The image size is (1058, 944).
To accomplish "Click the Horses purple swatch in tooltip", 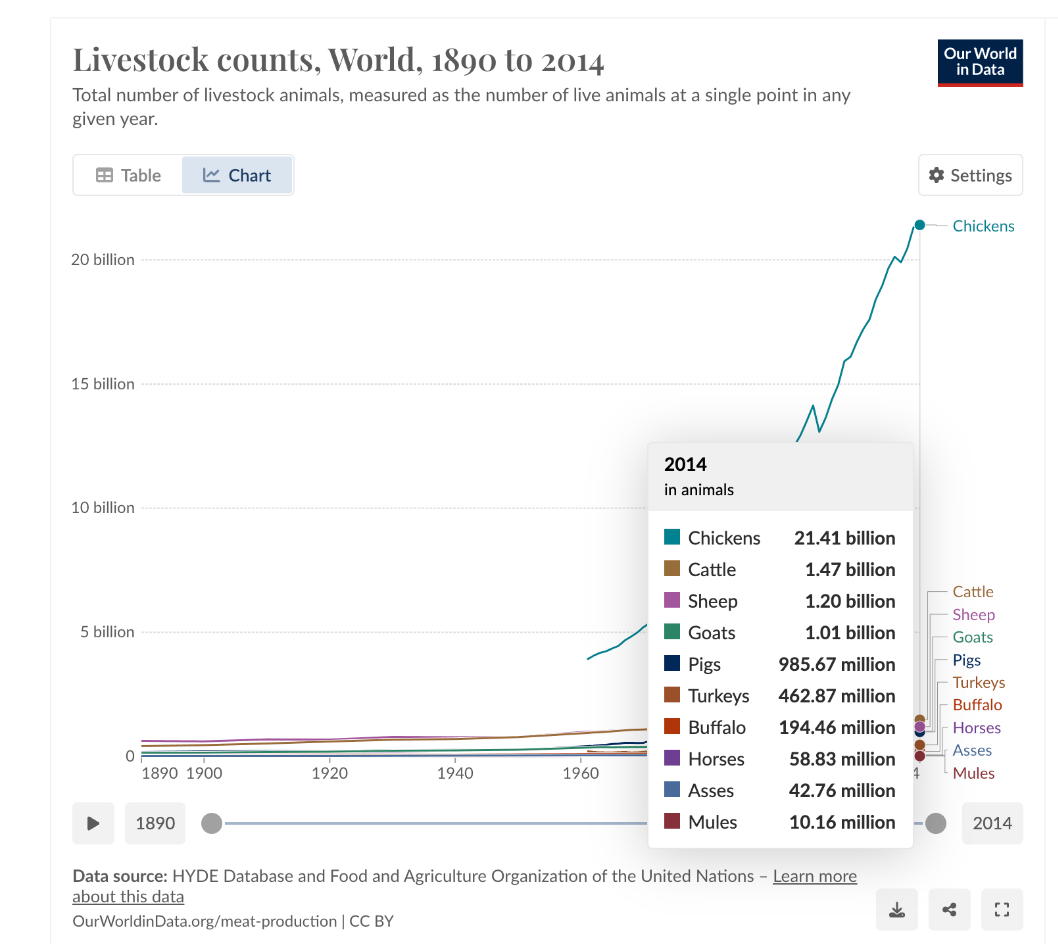I will tap(672, 758).
